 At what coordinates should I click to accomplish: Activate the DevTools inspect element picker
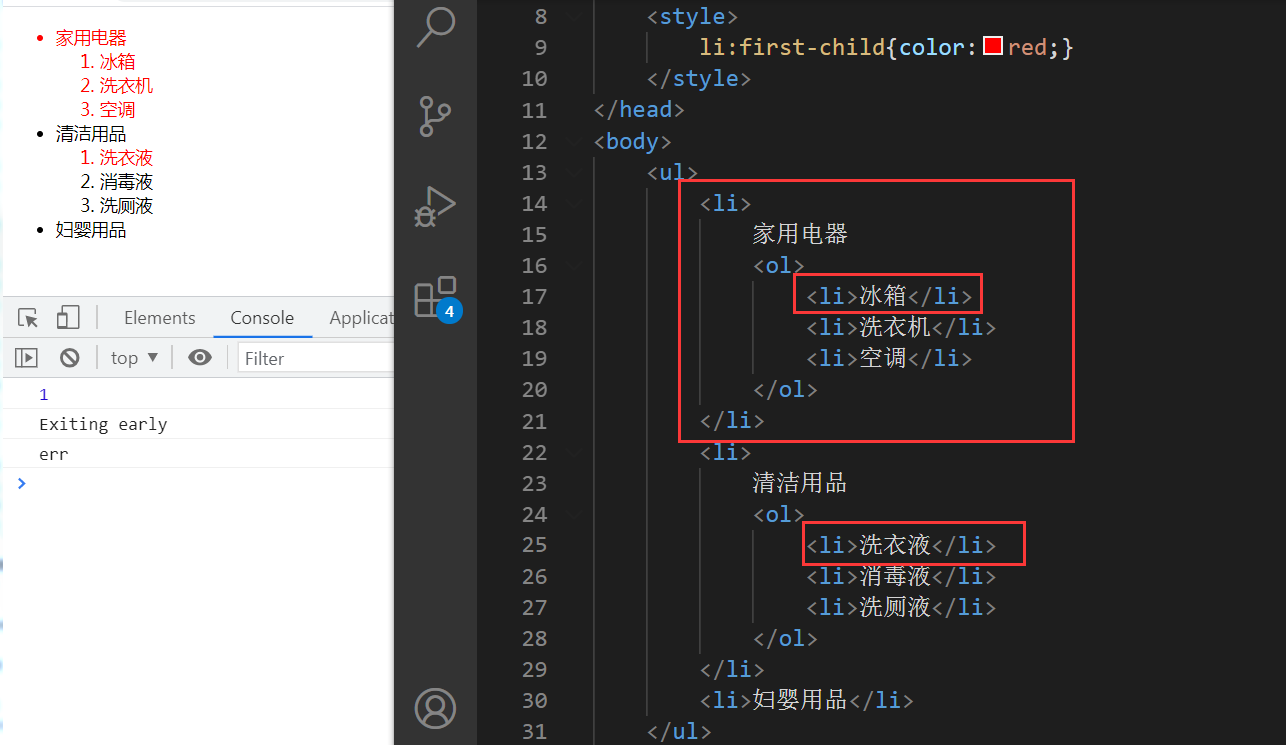click(x=29, y=318)
